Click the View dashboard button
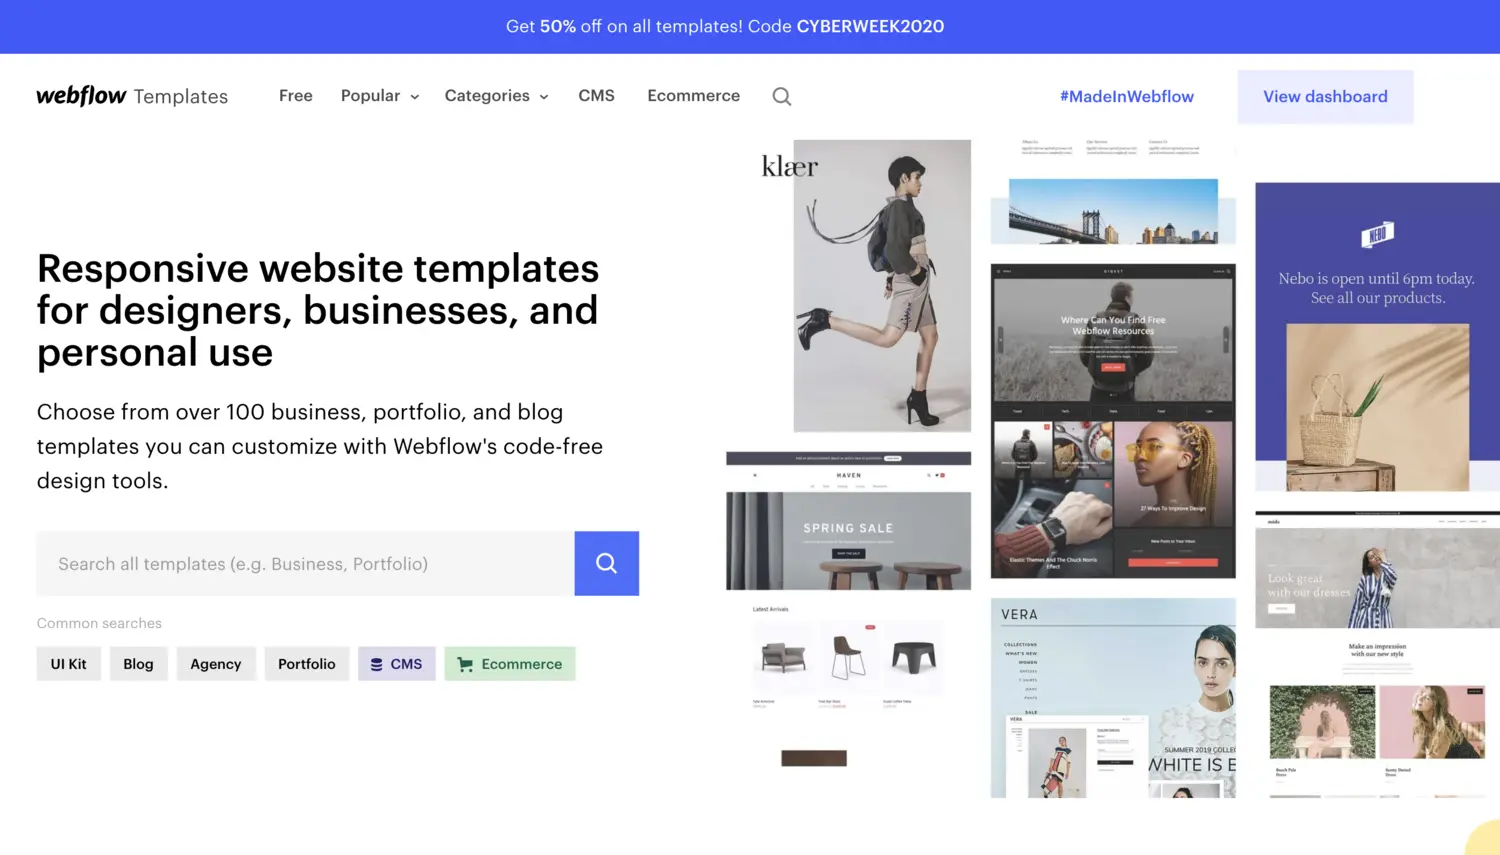1500x855 pixels. click(x=1325, y=96)
